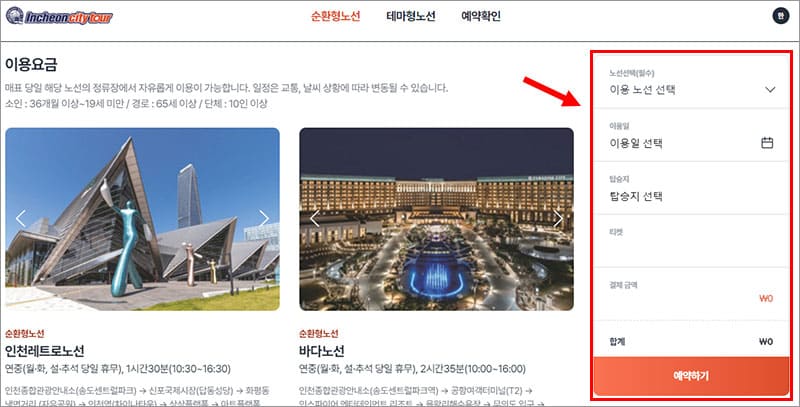Screen dimensions: 800x407
Task: Expand the 이용 노선 선택 chevron
Action: pyautogui.click(x=770, y=90)
